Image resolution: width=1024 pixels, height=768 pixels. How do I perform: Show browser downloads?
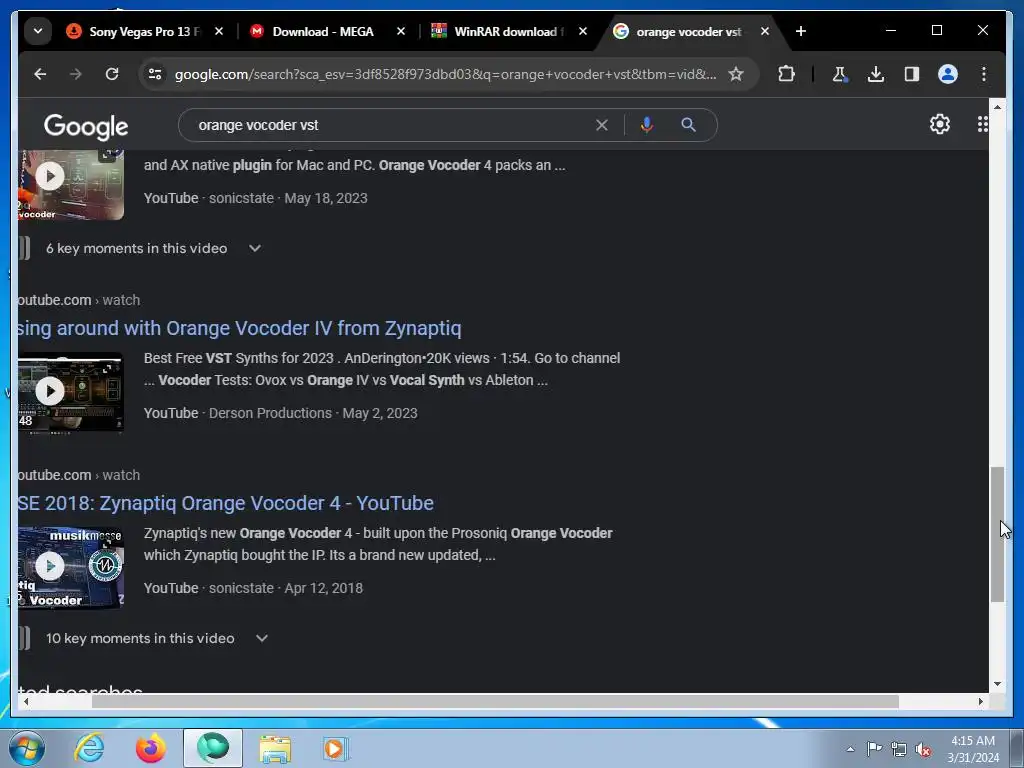(x=876, y=74)
